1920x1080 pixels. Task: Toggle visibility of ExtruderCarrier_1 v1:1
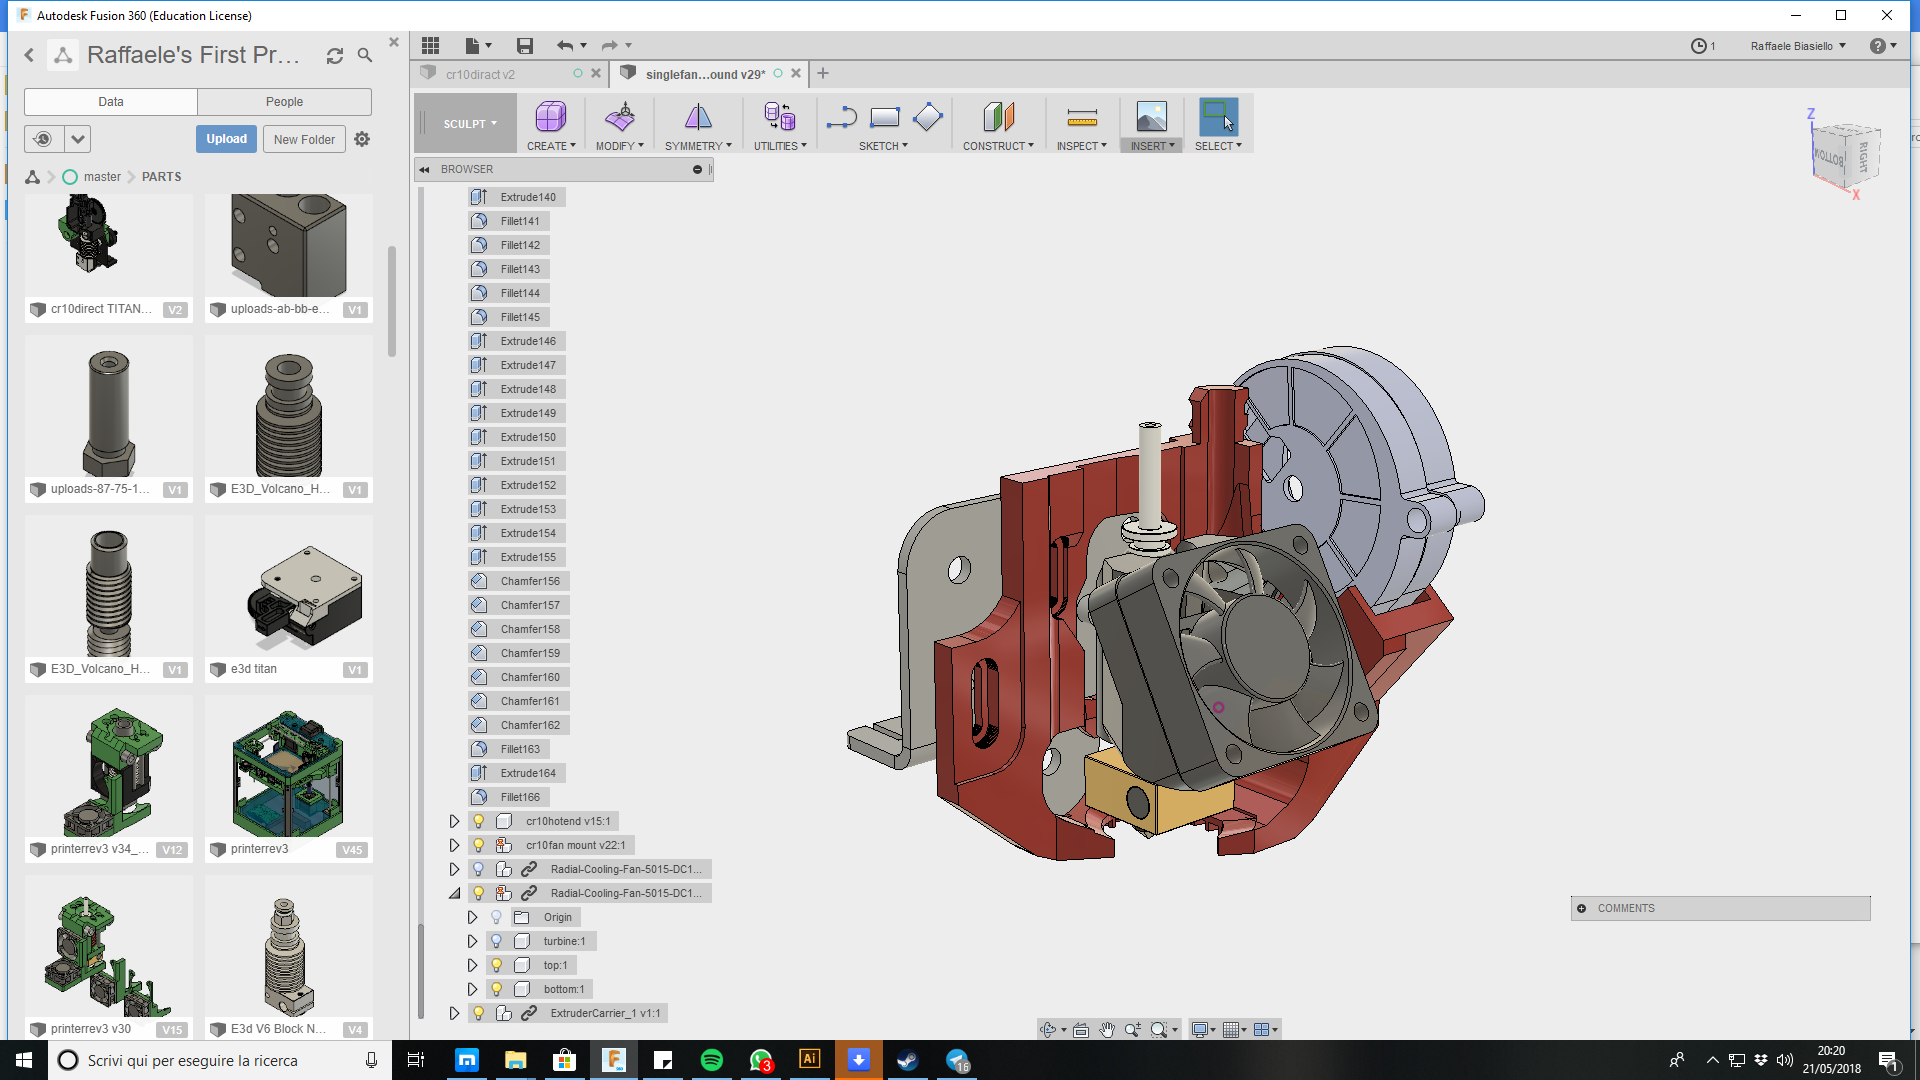coord(479,1013)
